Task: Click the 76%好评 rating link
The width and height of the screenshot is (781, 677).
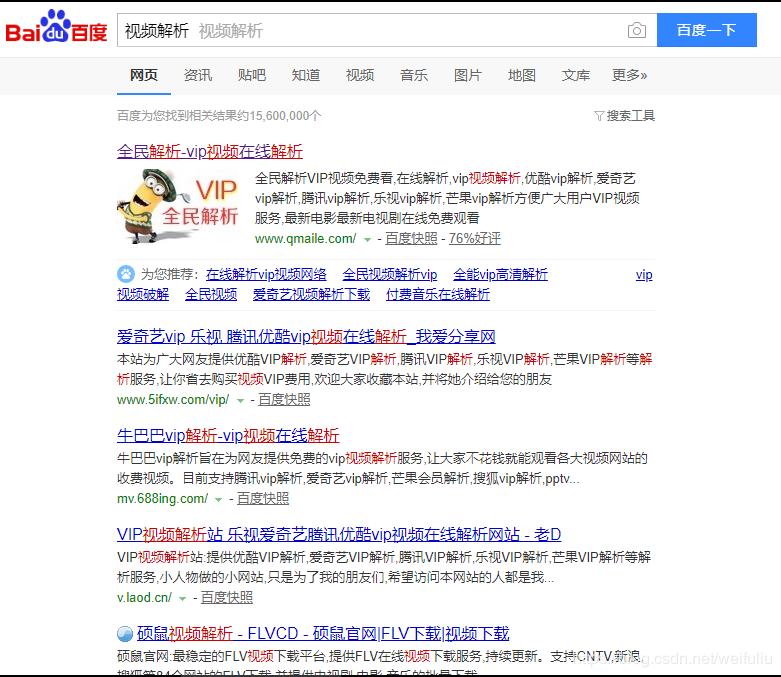Action: 475,239
